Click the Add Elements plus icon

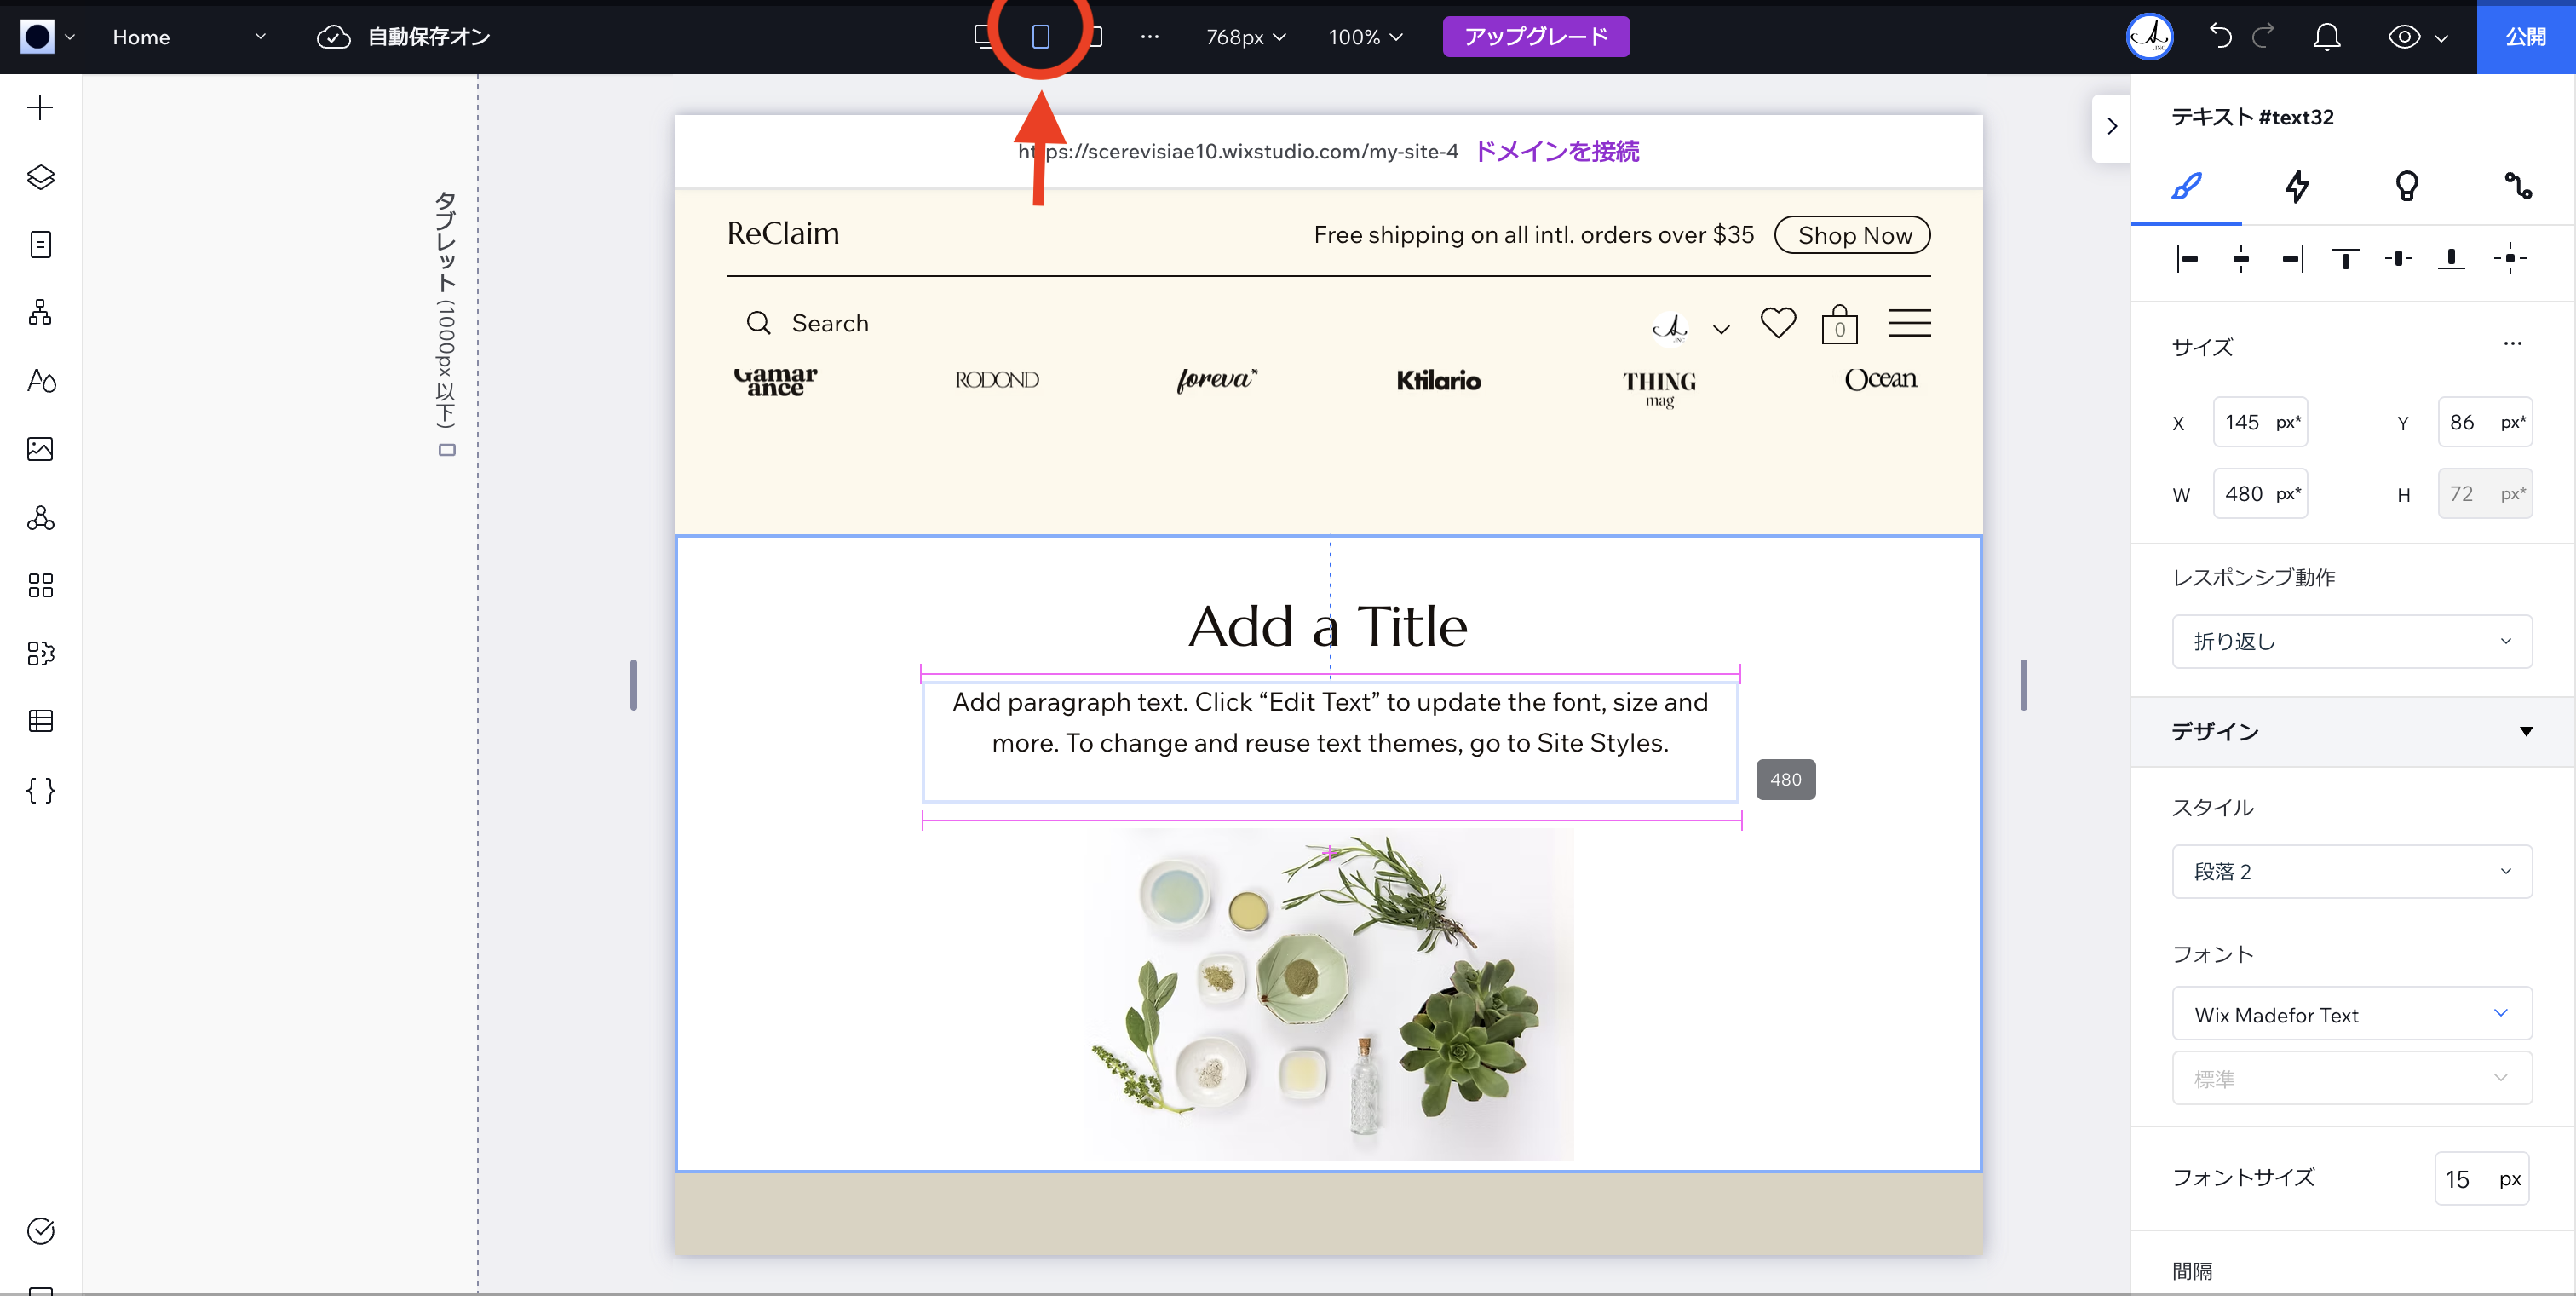click(40, 107)
